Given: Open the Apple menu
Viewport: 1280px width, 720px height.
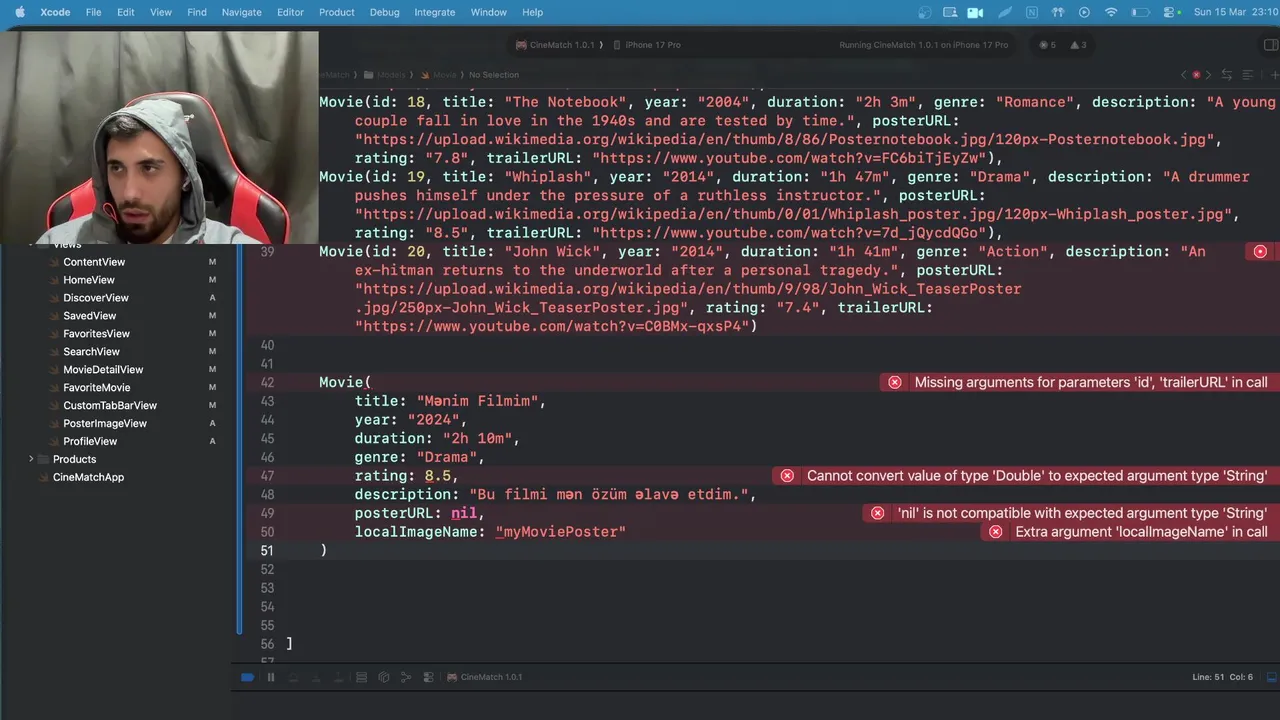Looking at the screenshot, I should pyautogui.click(x=19, y=12).
